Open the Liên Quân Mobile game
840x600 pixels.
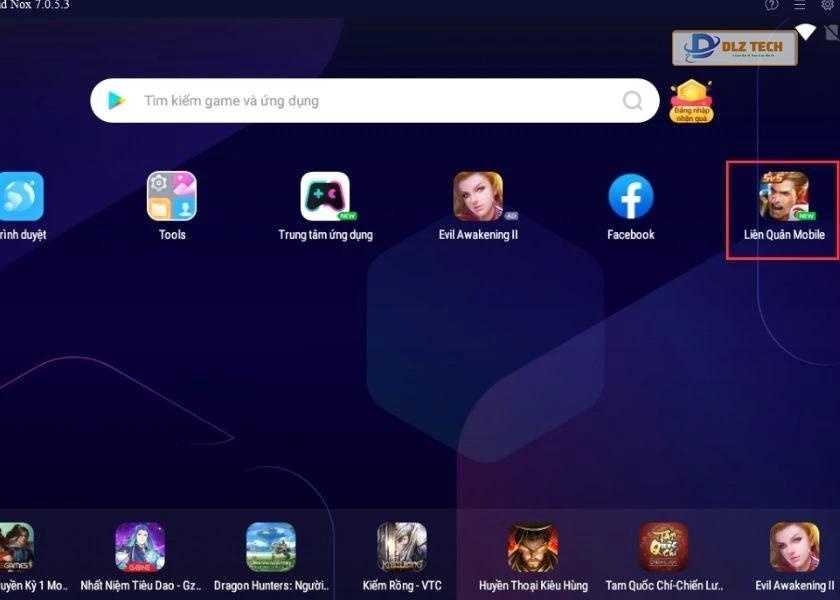click(784, 197)
